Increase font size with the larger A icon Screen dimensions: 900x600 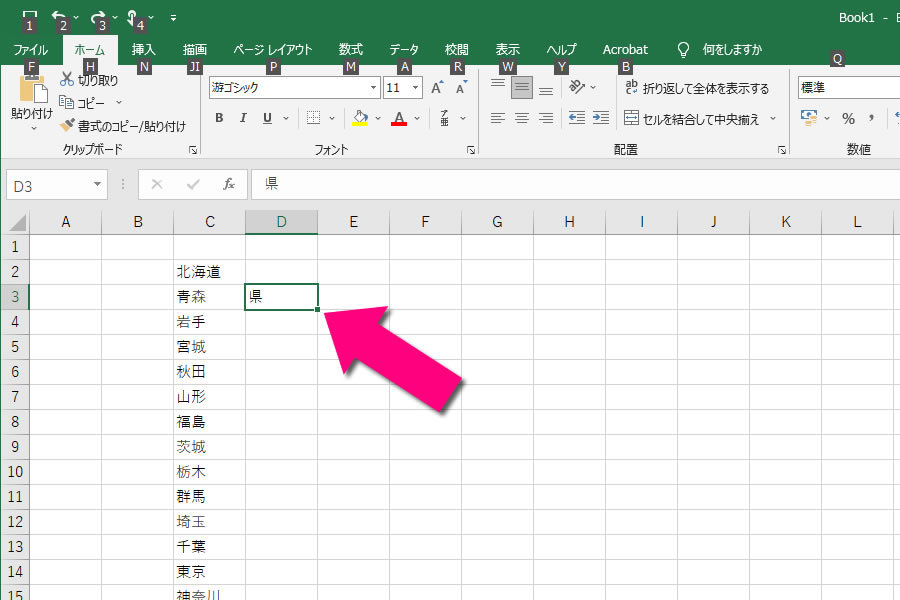coord(437,88)
